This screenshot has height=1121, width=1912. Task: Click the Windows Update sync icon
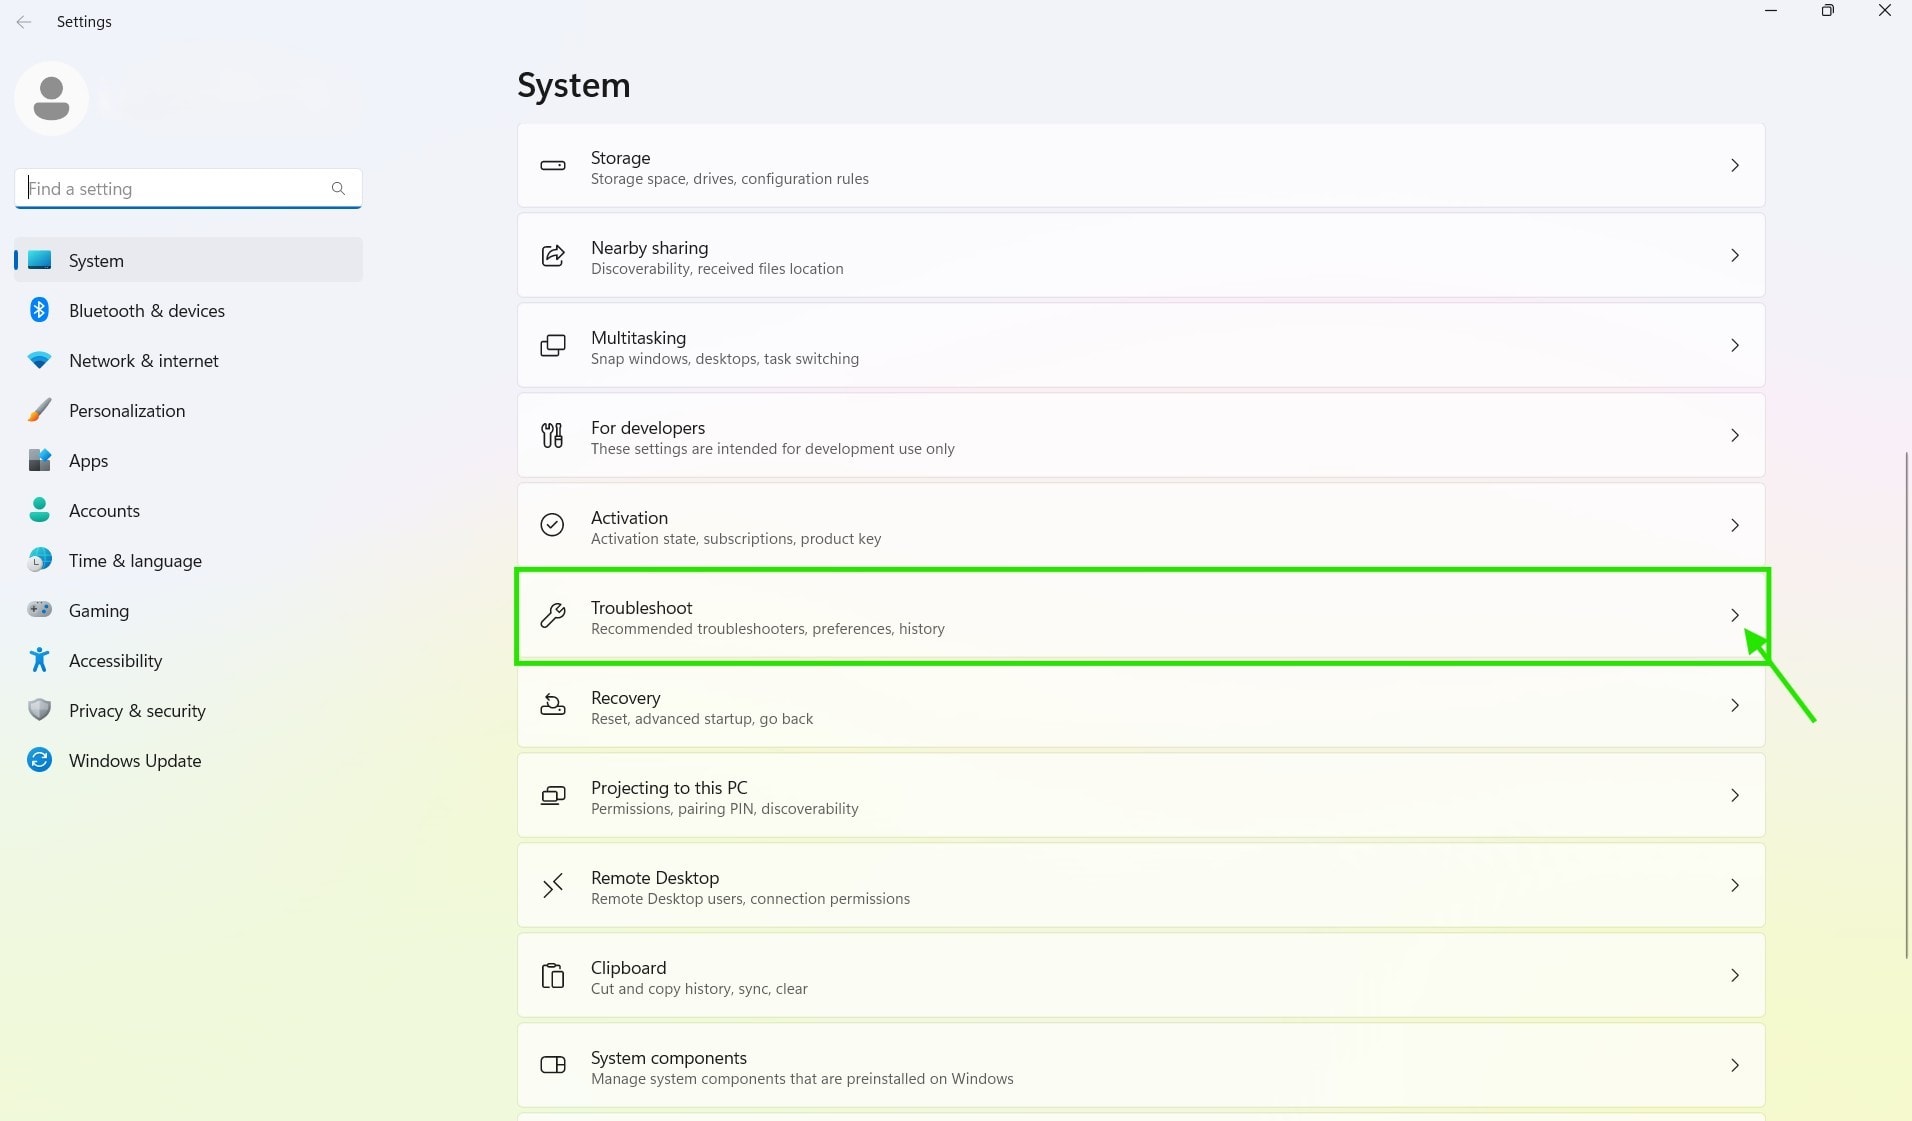click(39, 760)
